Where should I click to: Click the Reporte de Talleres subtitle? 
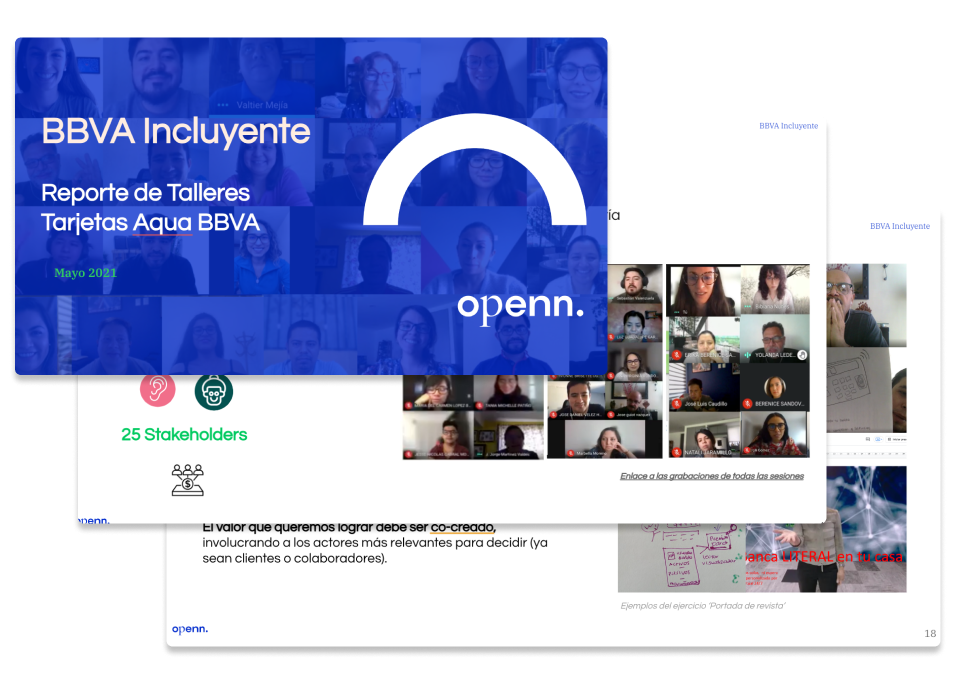(145, 193)
